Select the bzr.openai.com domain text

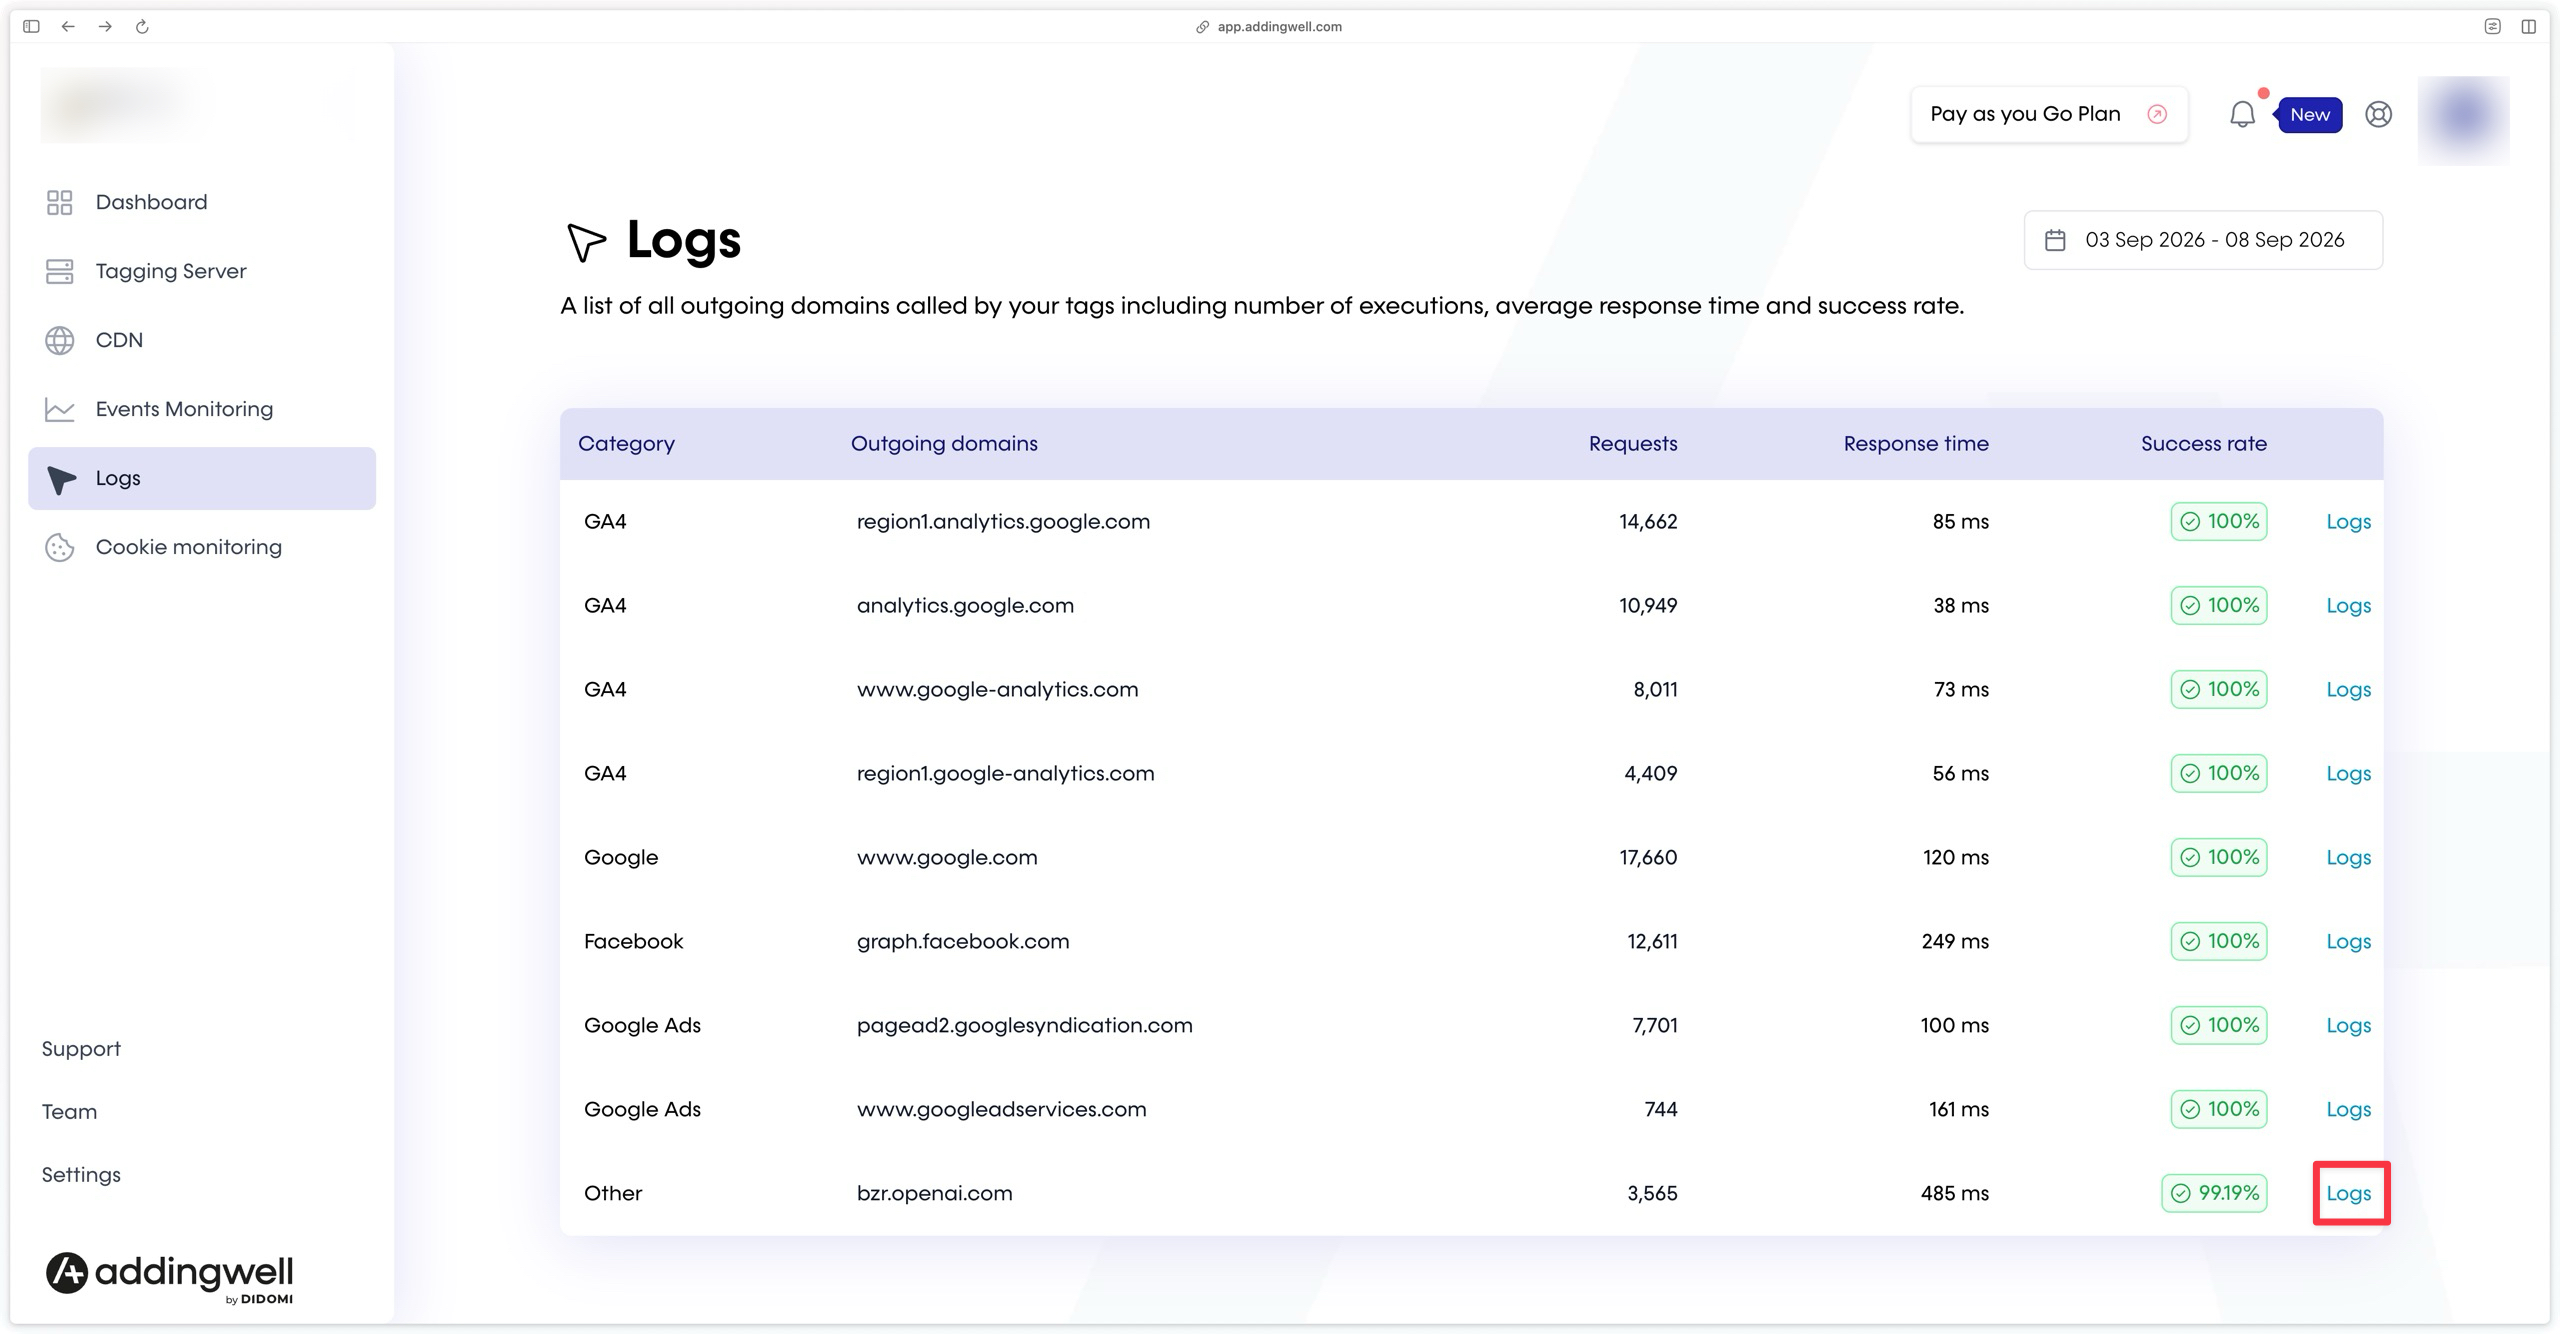(x=934, y=1194)
